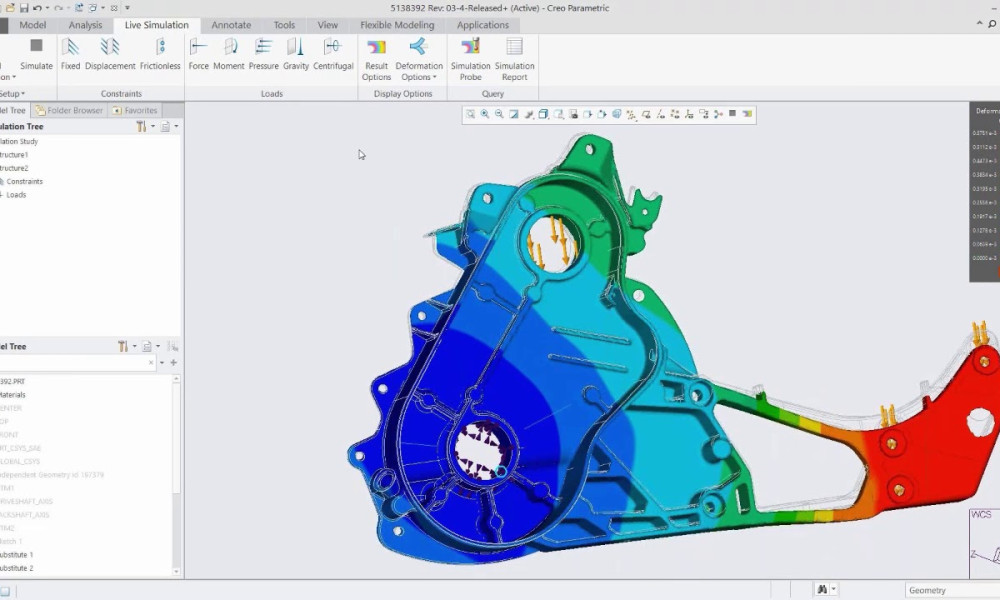Toggle datum axis display in graphics toolbar

point(660,114)
